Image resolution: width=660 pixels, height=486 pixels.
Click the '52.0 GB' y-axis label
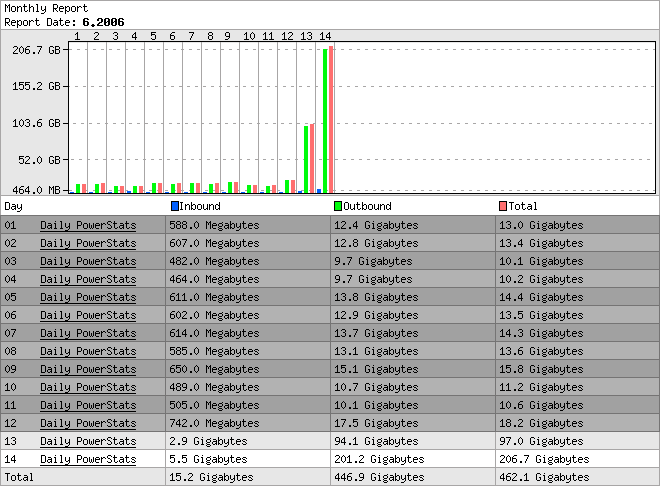(40, 160)
